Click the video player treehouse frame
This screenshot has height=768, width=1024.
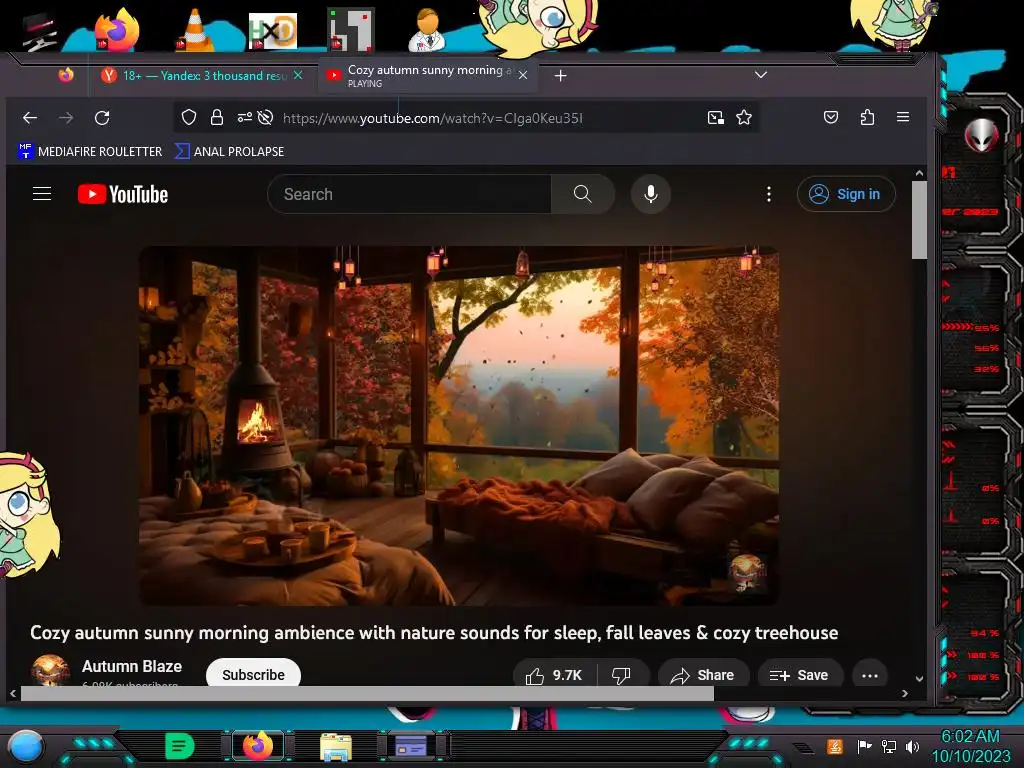(x=458, y=426)
